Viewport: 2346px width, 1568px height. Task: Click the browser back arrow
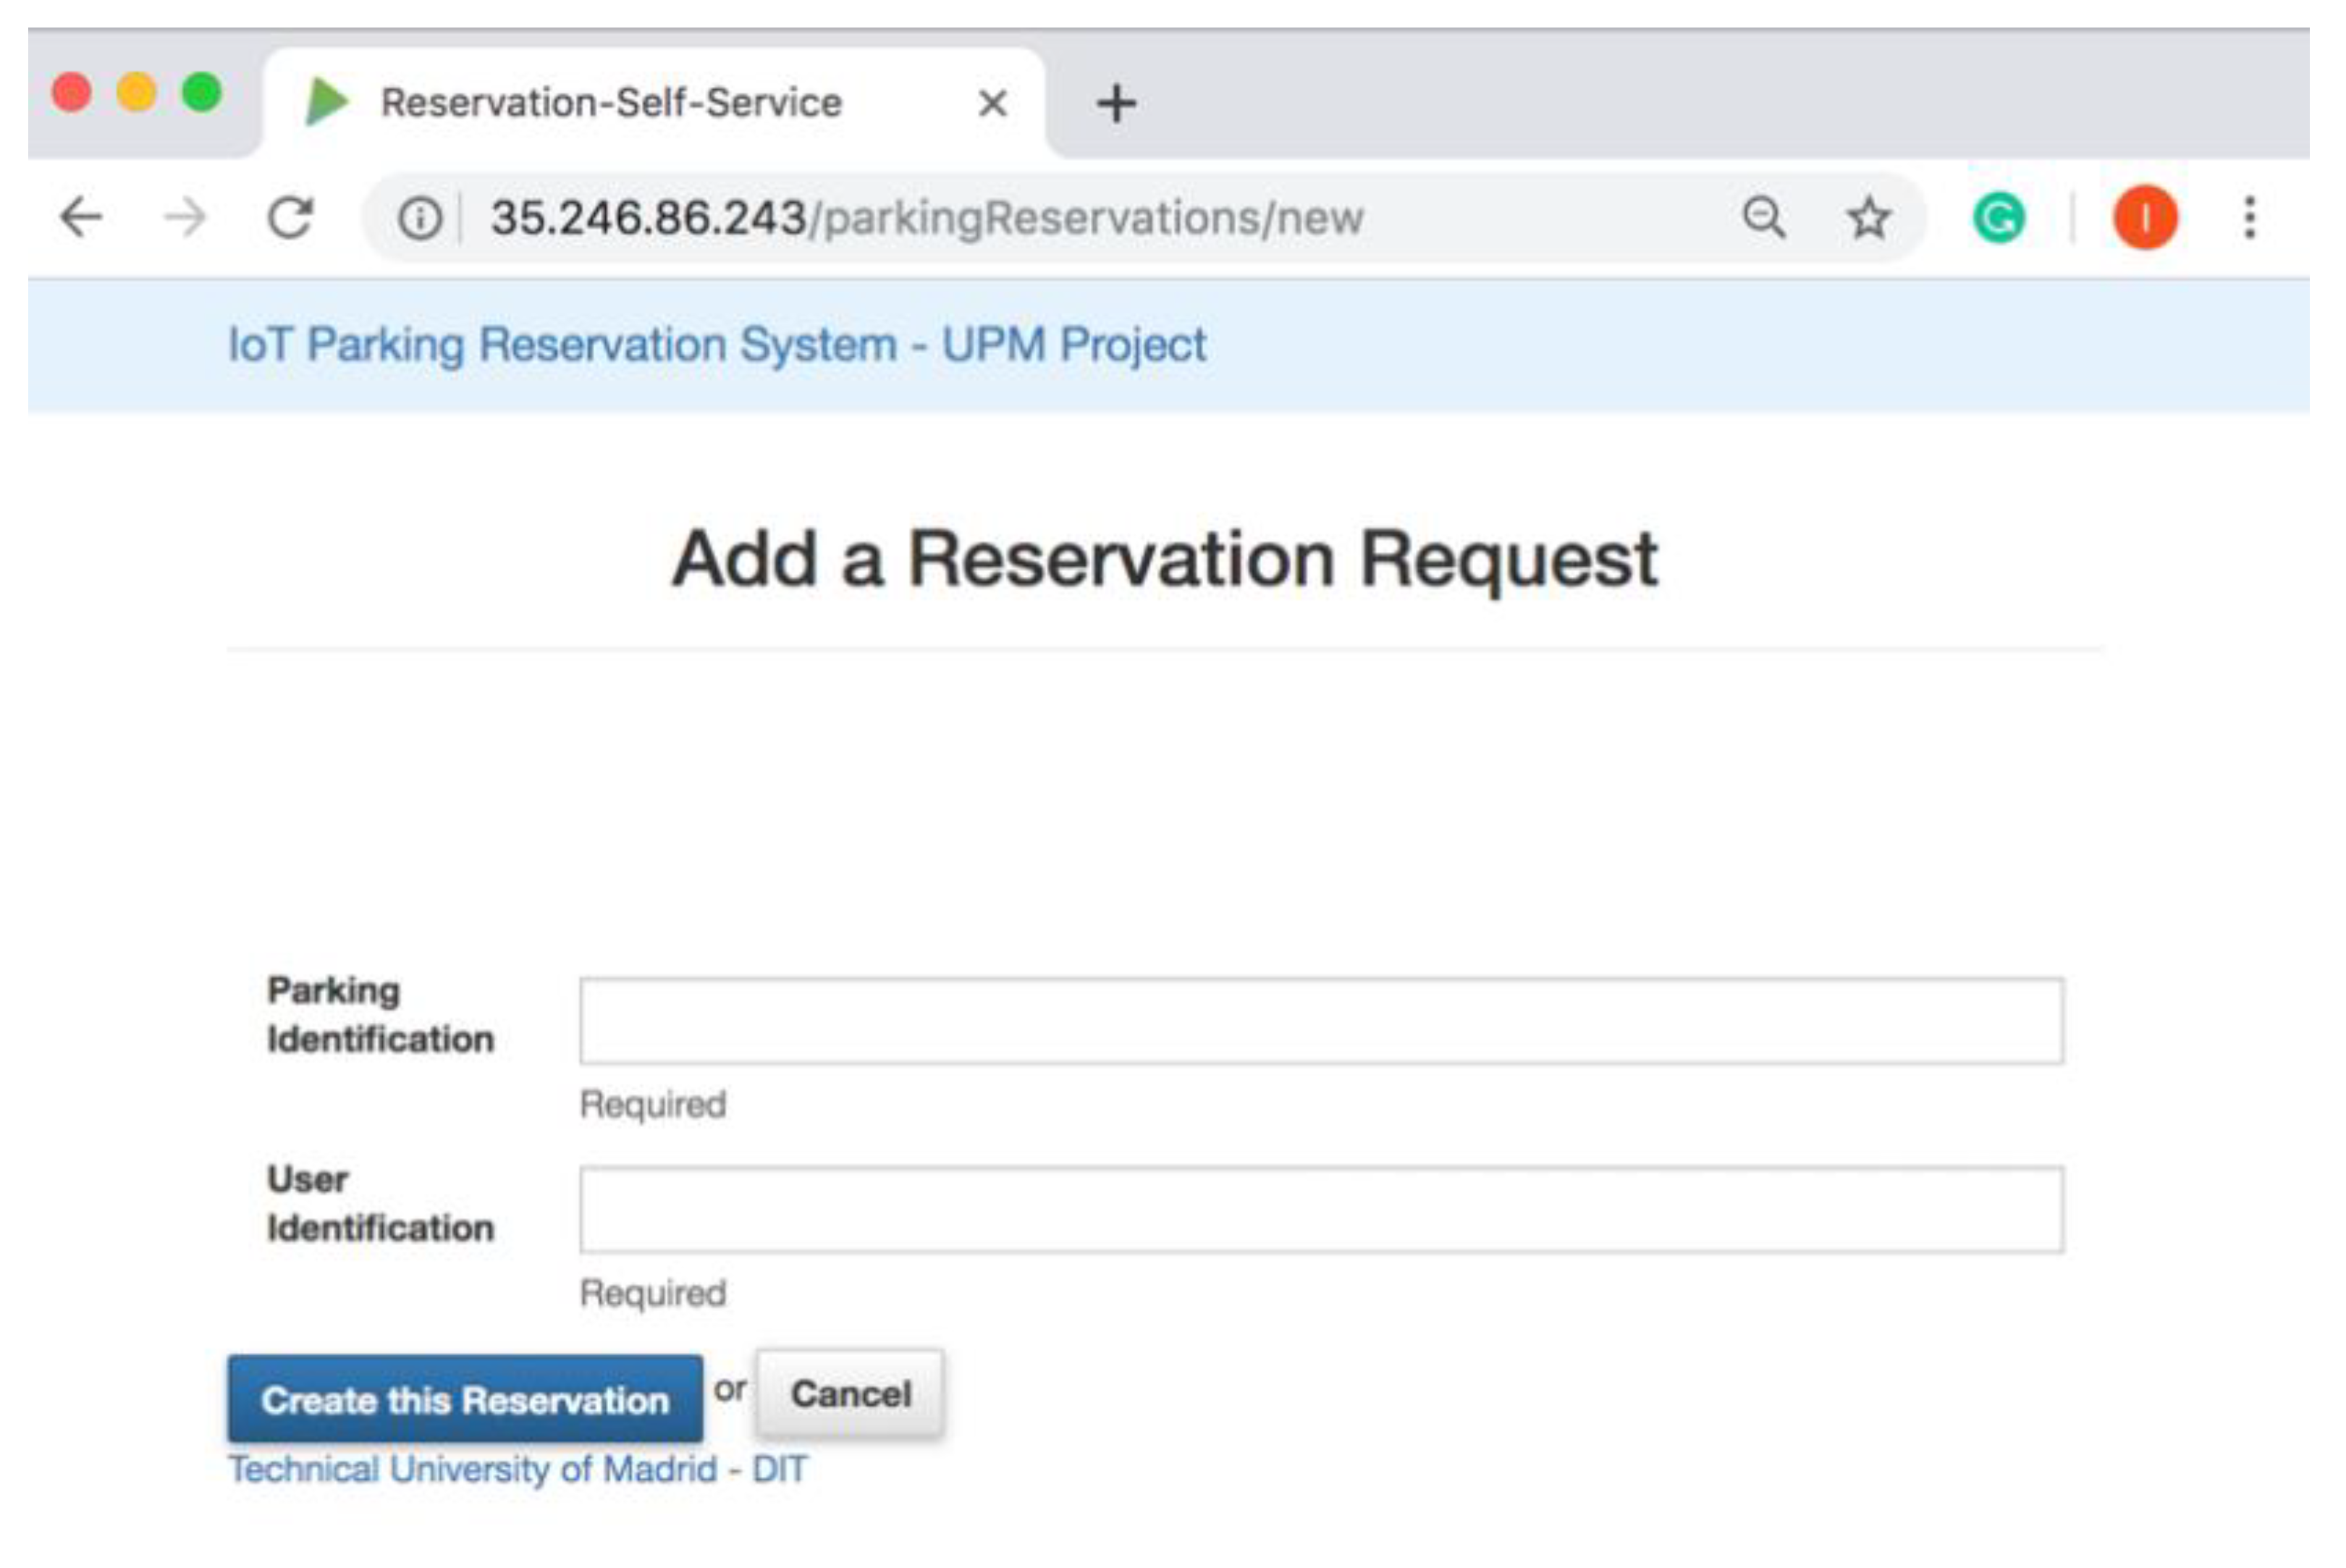82,217
